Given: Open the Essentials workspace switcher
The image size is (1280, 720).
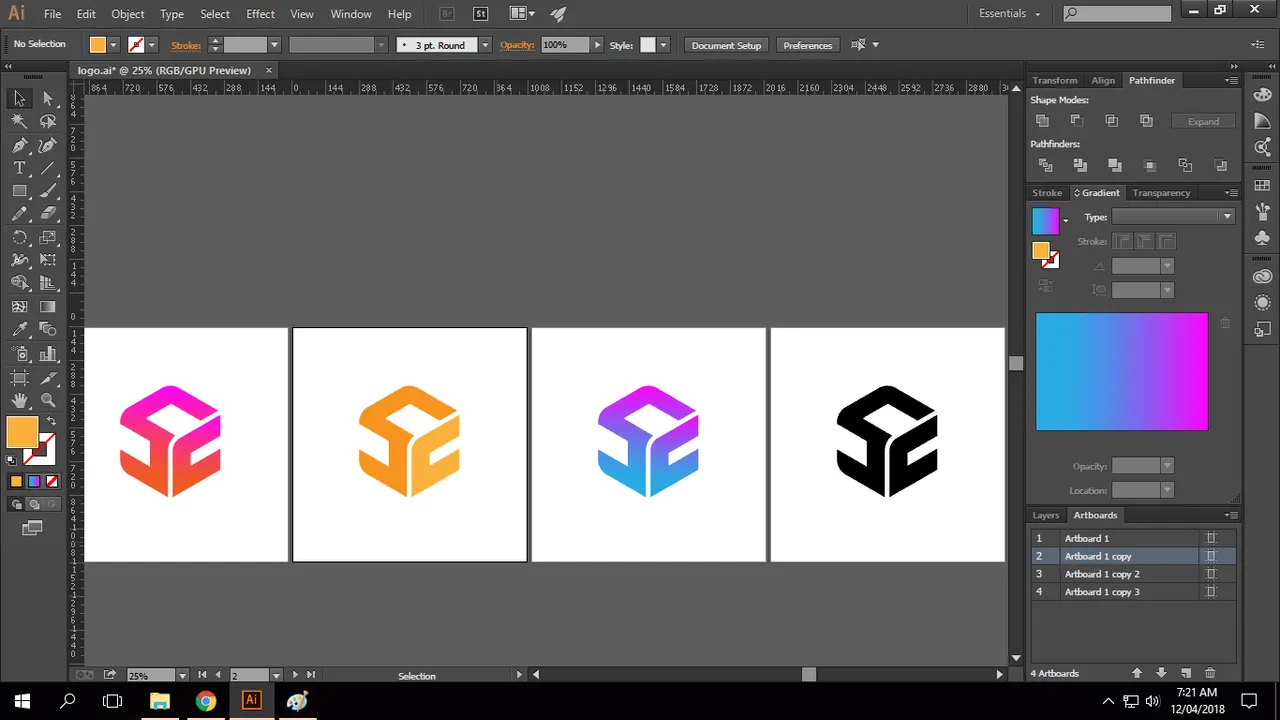Looking at the screenshot, I should click(x=1010, y=14).
